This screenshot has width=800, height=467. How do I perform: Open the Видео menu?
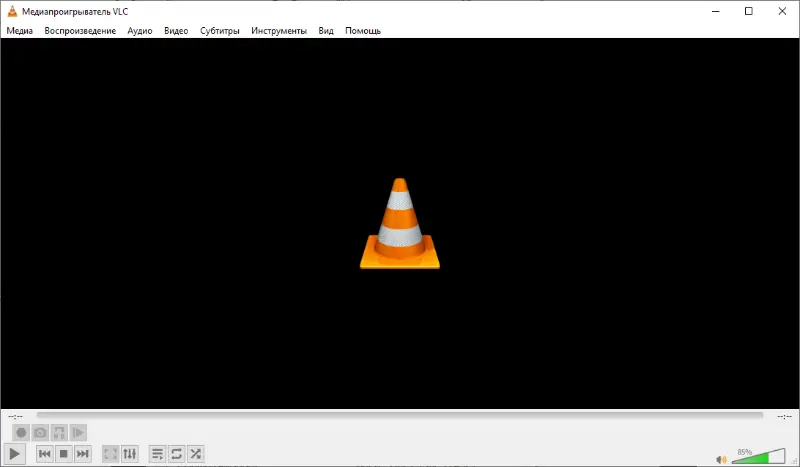(176, 31)
